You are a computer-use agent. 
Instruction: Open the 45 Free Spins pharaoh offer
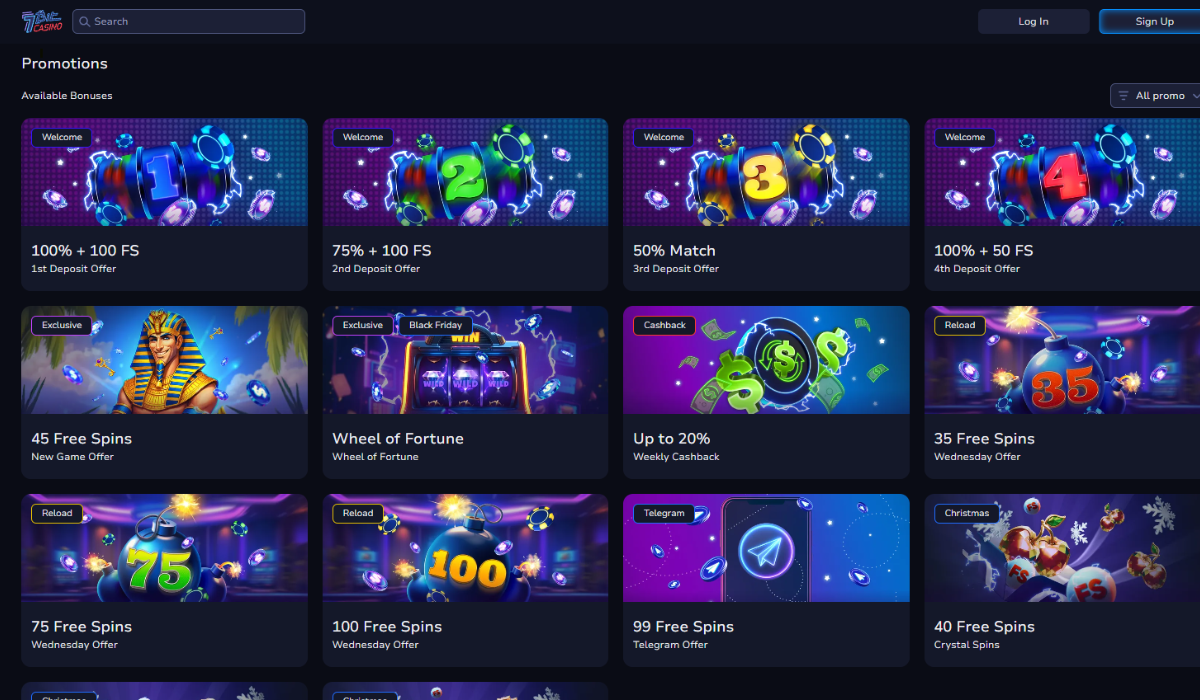[164, 392]
